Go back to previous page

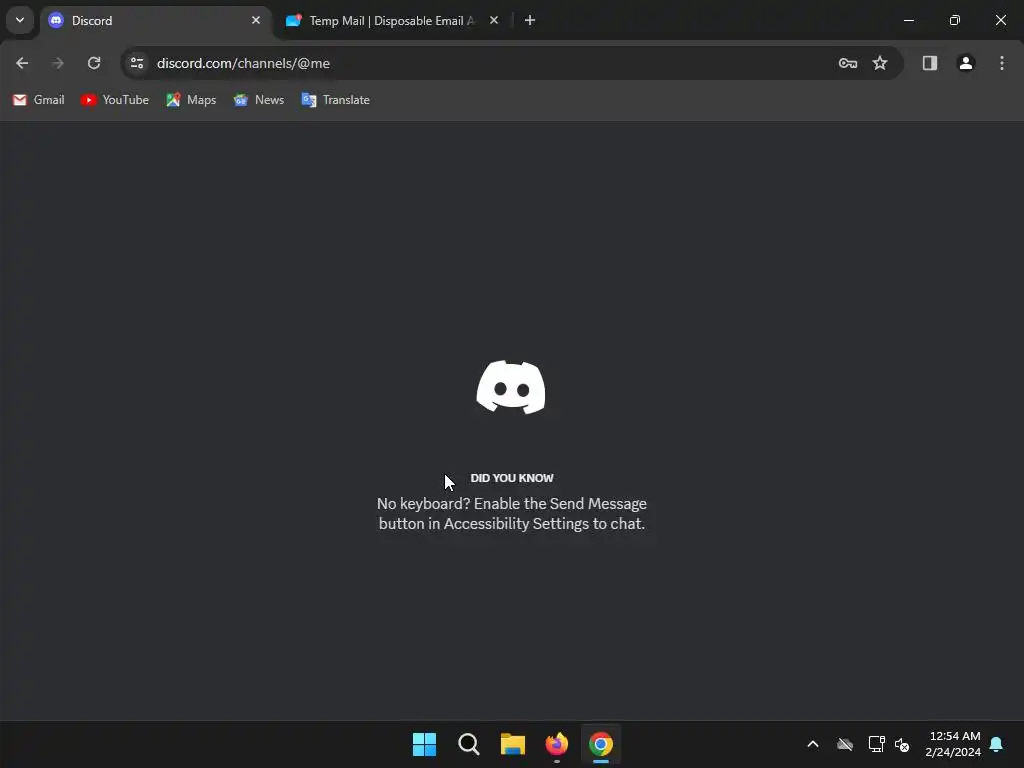tap(22, 63)
